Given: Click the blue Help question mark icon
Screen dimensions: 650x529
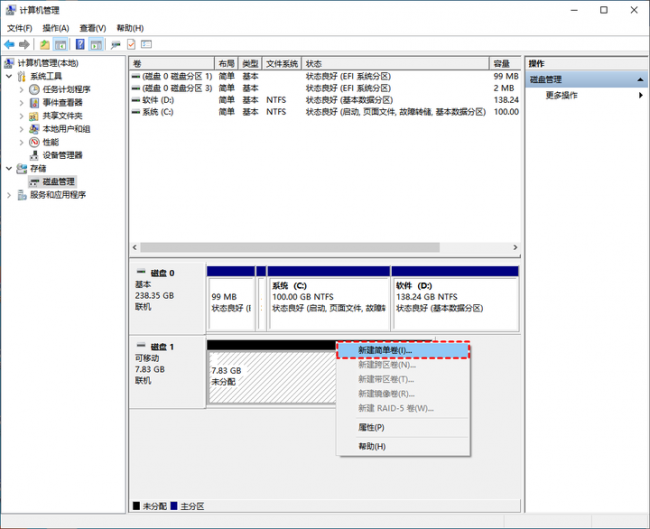Looking at the screenshot, I should (80, 44).
